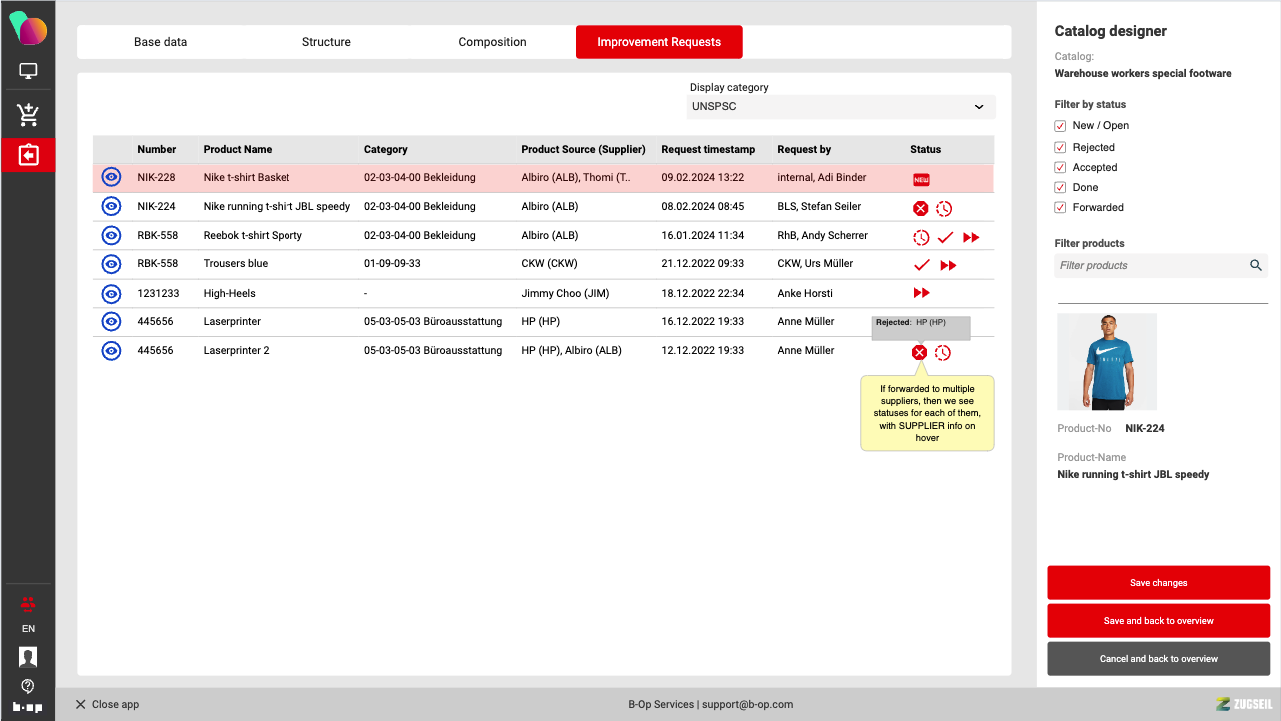Disable the Forwarded status filter
Screen dimensions: 1281x721
pyautogui.click(x=1060, y=208)
